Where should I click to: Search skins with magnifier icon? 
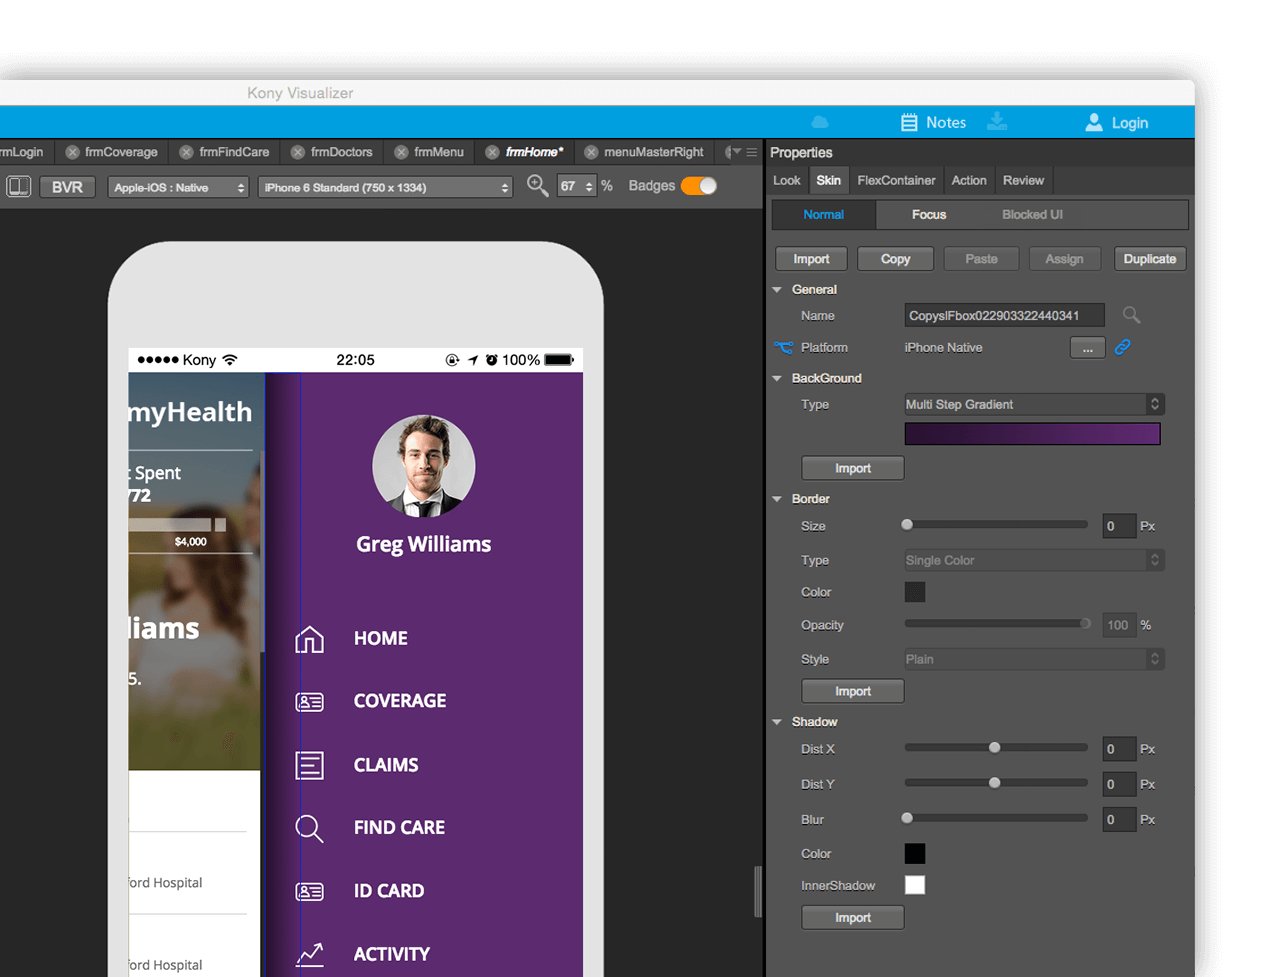pos(1131,315)
